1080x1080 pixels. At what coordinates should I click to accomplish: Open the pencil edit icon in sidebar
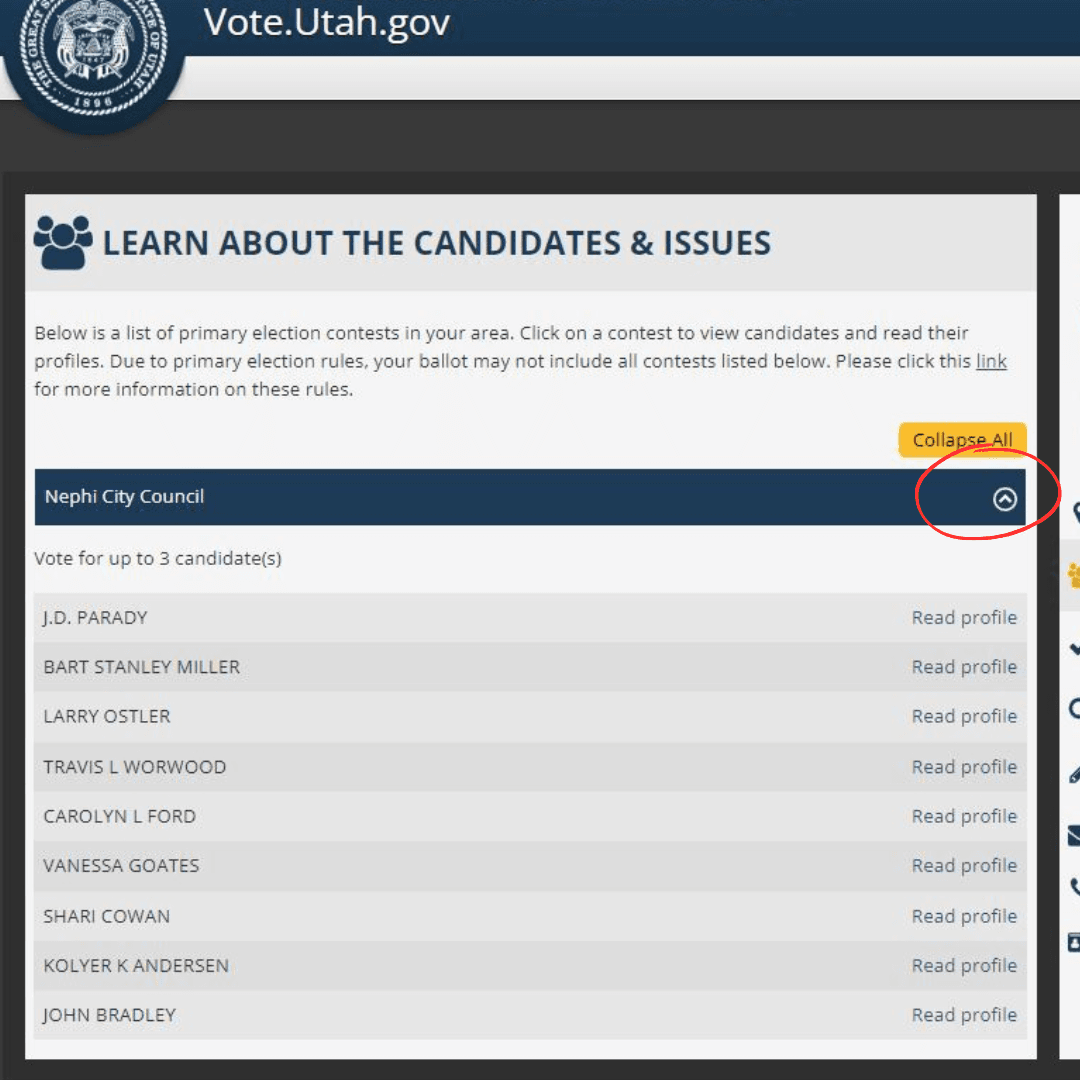click(1076, 773)
